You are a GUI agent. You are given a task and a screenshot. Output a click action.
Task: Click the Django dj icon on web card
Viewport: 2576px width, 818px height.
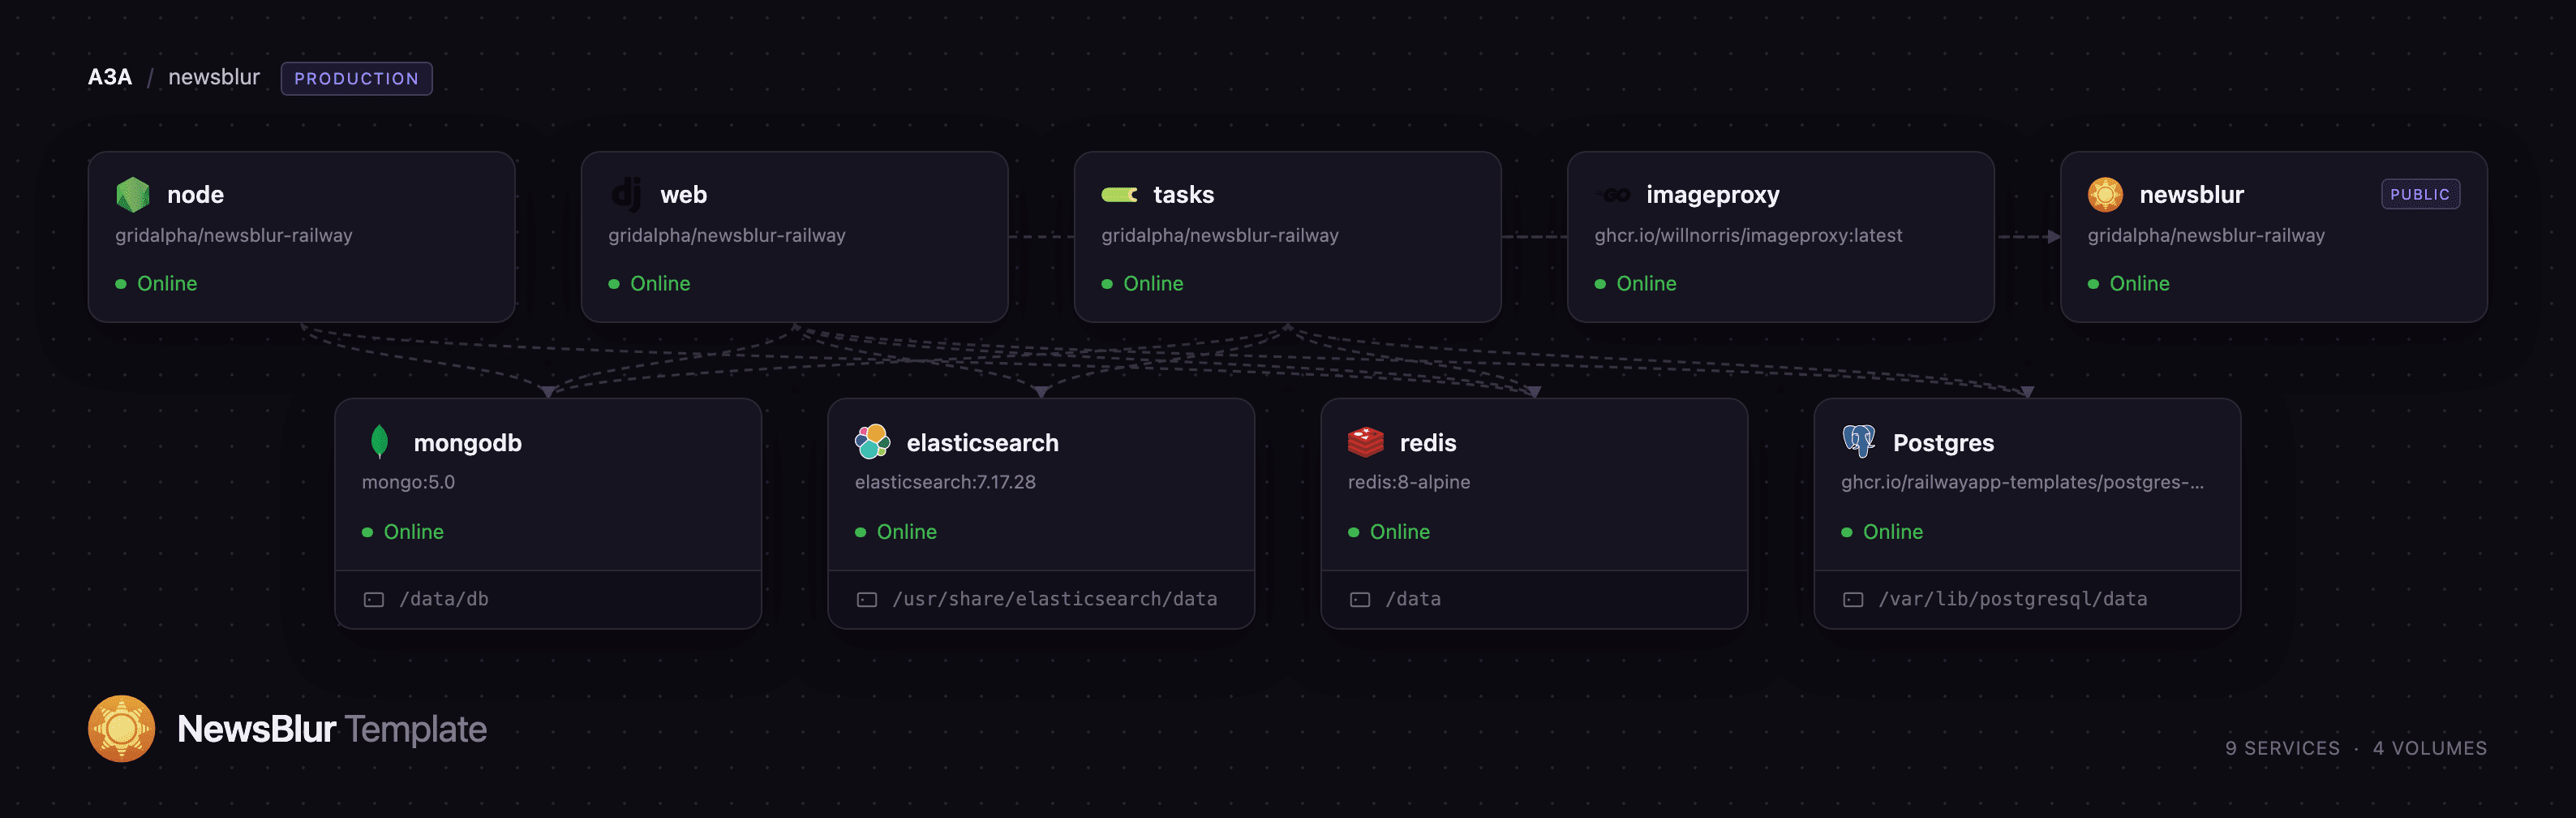pyautogui.click(x=626, y=195)
